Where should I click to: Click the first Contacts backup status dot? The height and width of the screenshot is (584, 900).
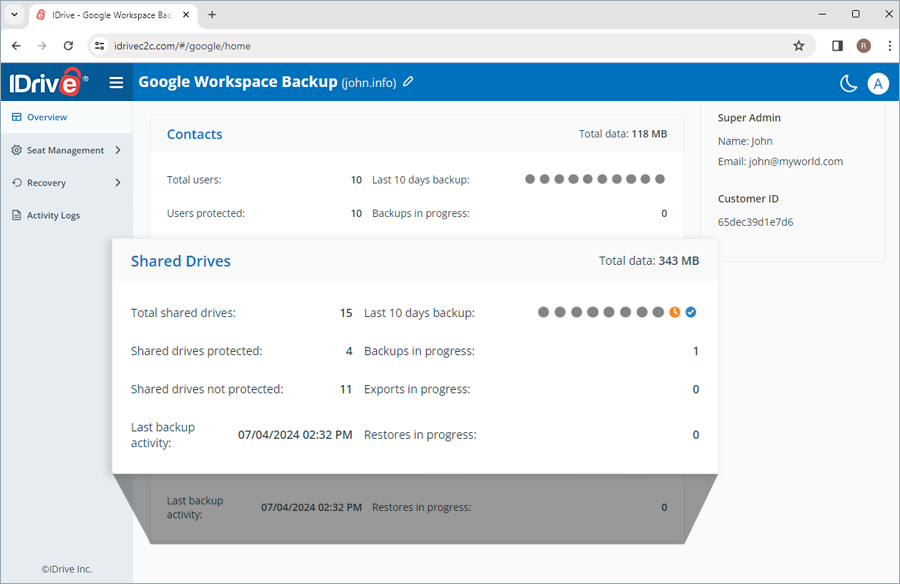(x=530, y=179)
